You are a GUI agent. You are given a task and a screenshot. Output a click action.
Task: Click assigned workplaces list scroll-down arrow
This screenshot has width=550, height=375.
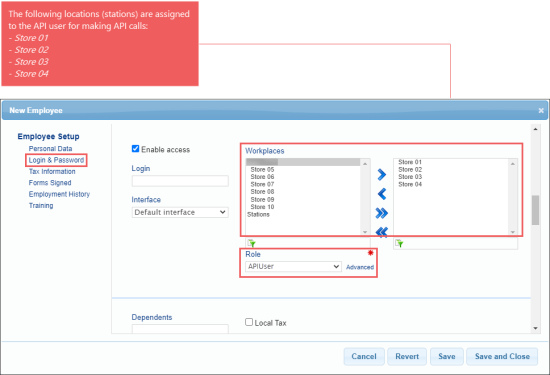(512, 232)
